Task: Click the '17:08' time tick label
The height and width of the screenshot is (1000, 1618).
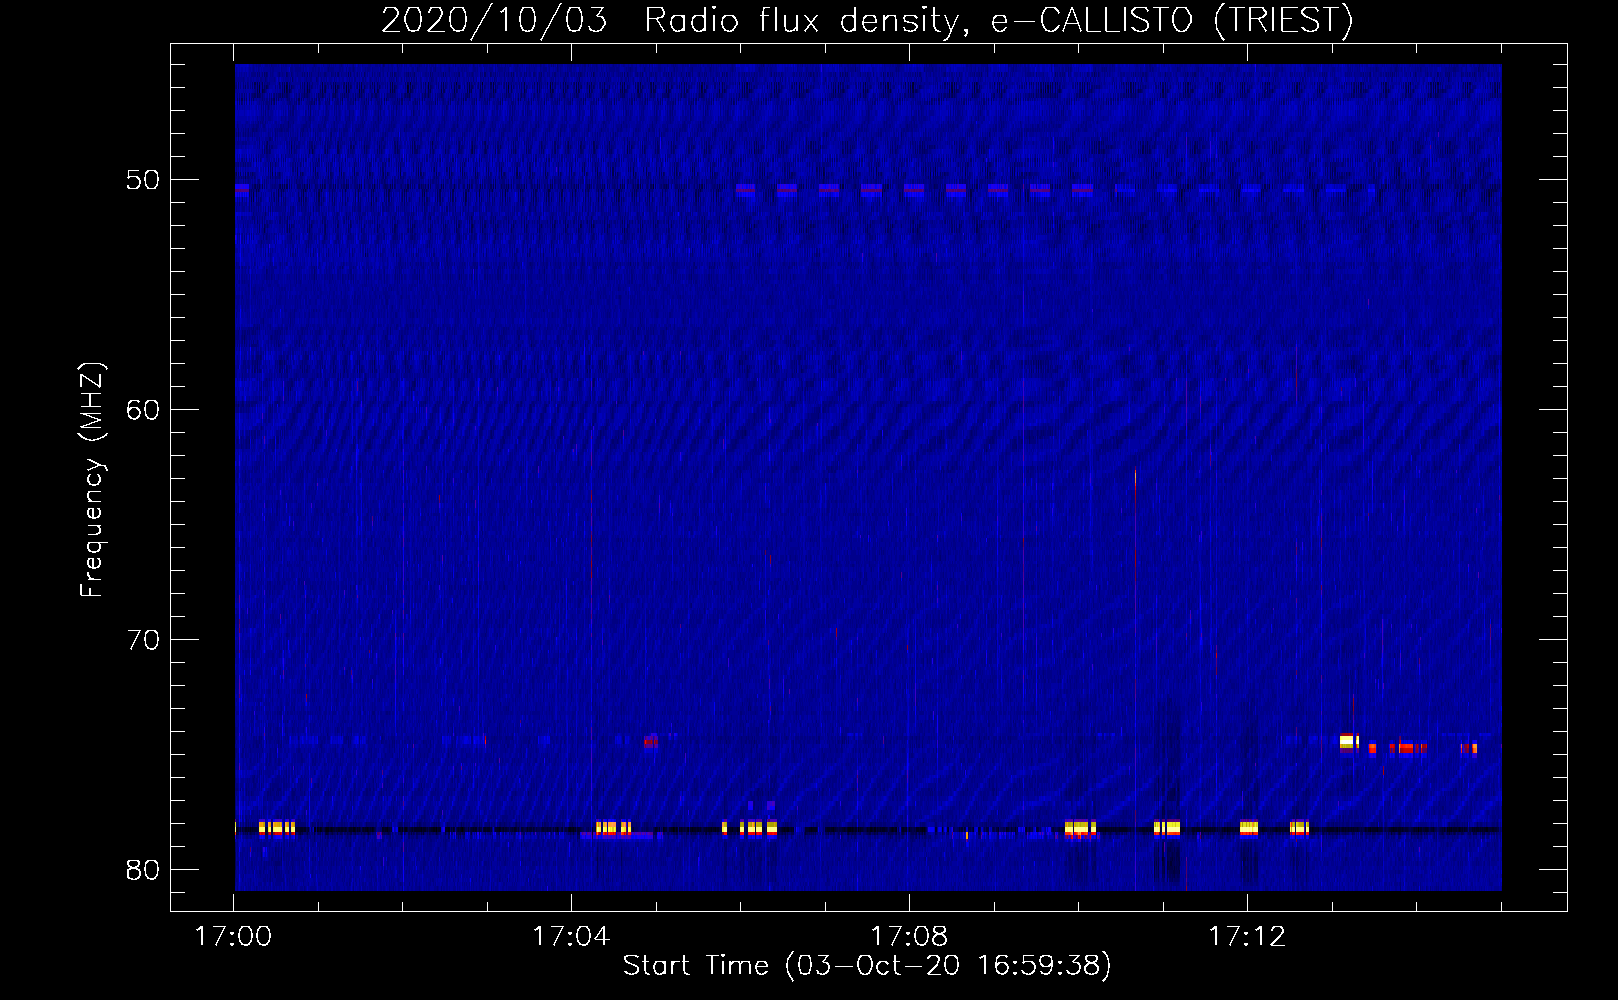Action: (x=909, y=937)
